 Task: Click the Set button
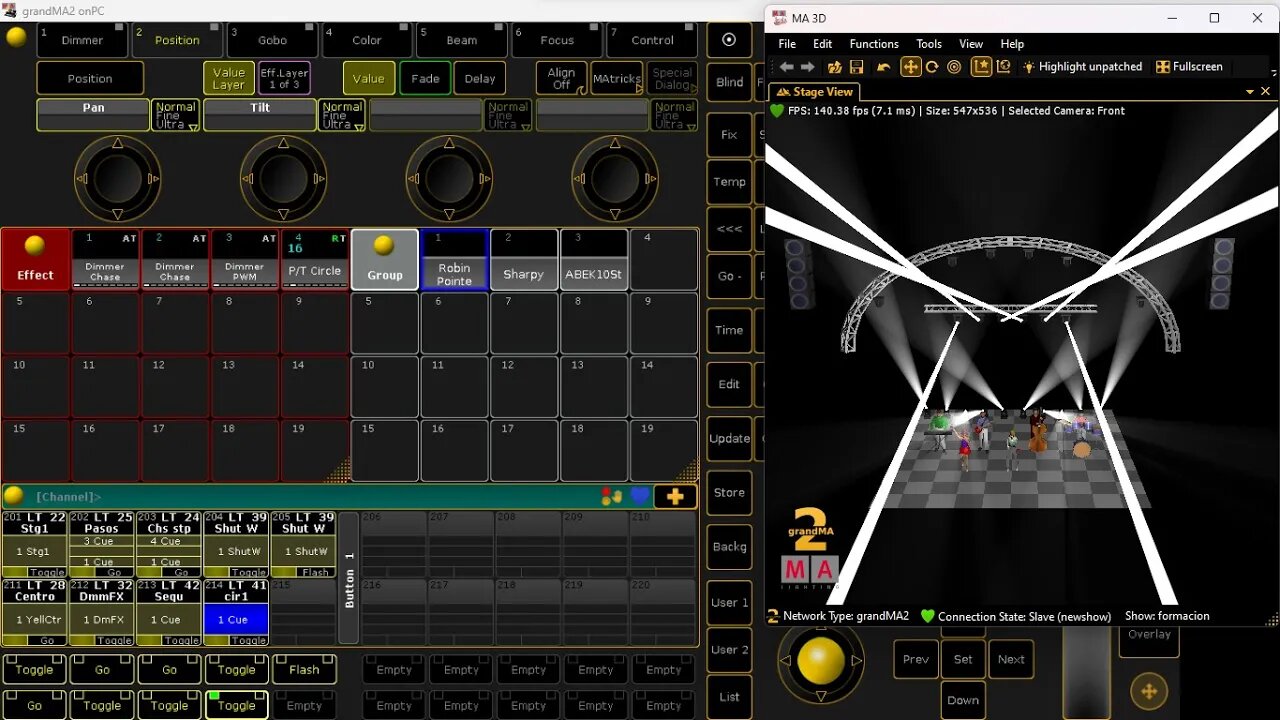[963, 659]
